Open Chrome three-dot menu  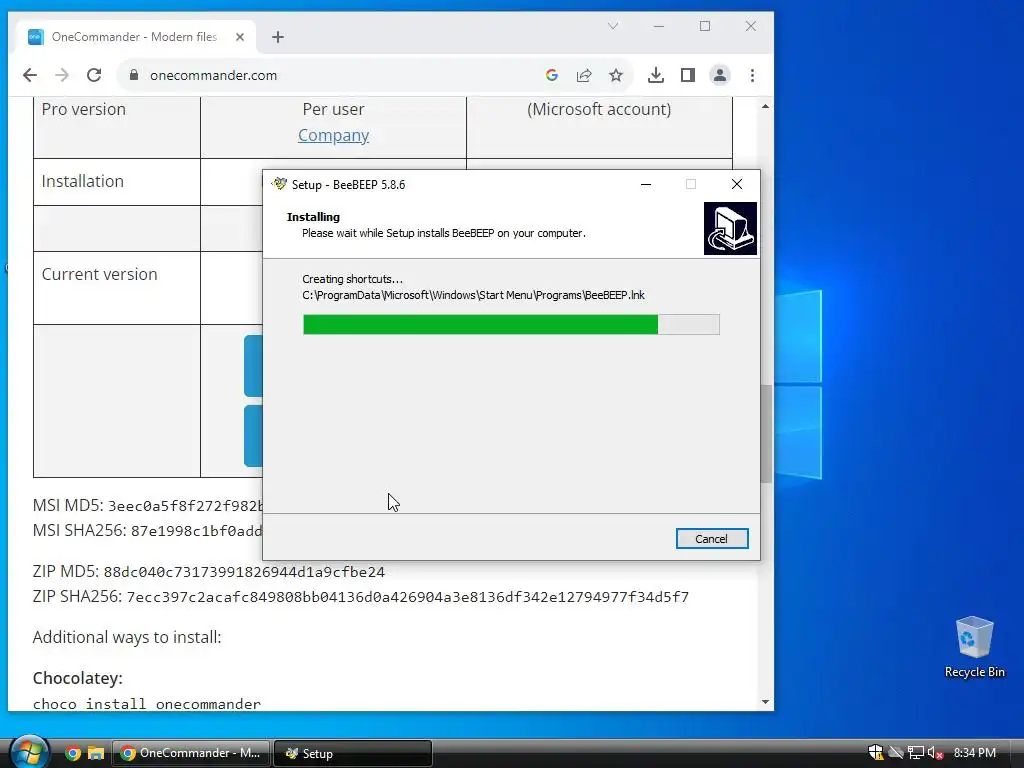click(752, 75)
